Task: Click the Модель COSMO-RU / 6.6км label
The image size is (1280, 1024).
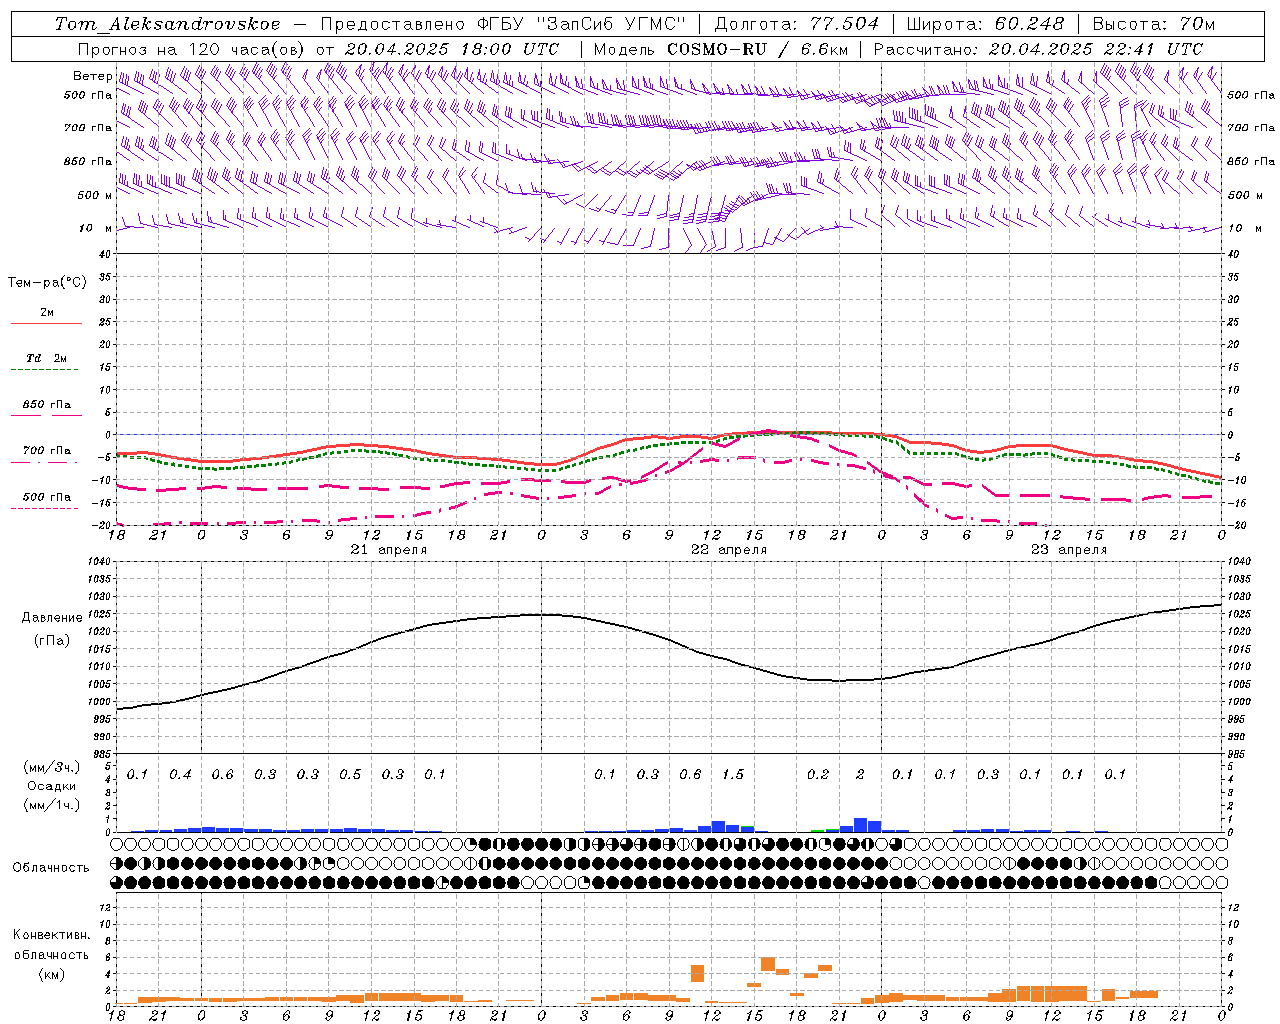Action: [721, 49]
